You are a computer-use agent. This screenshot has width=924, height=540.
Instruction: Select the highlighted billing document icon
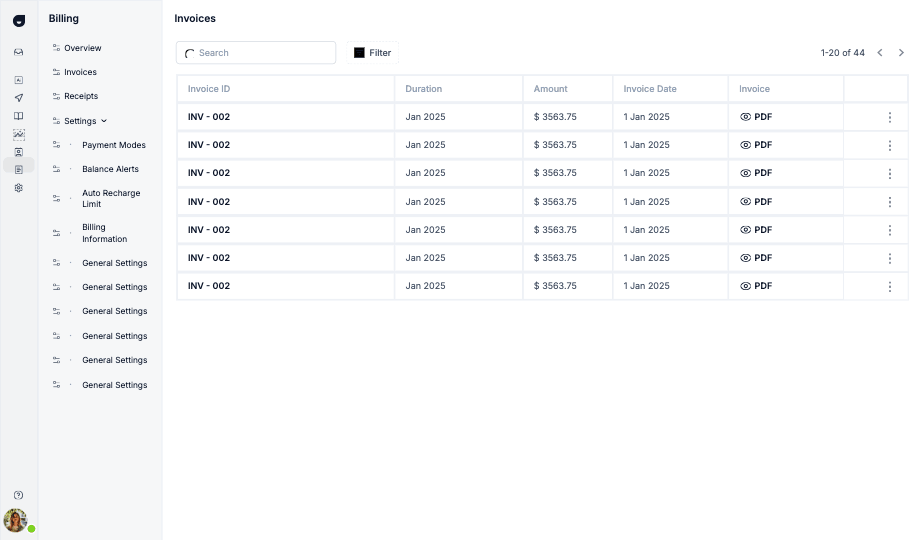(19, 170)
